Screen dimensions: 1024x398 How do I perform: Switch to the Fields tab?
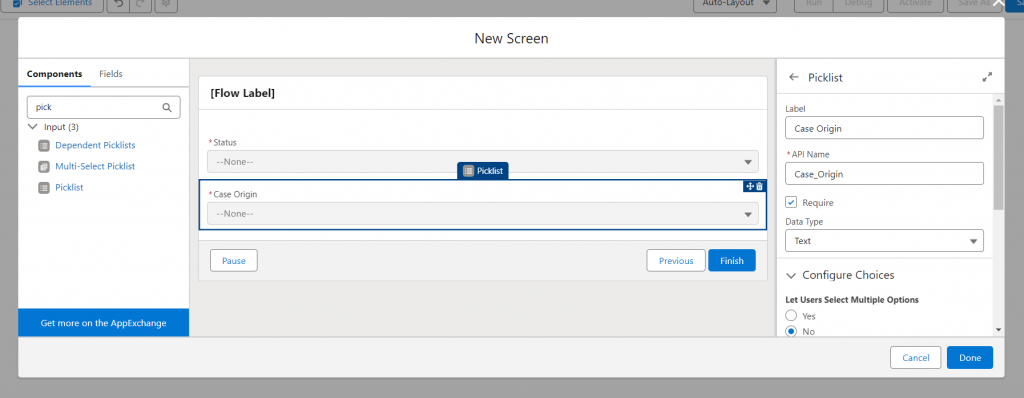[x=111, y=74]
